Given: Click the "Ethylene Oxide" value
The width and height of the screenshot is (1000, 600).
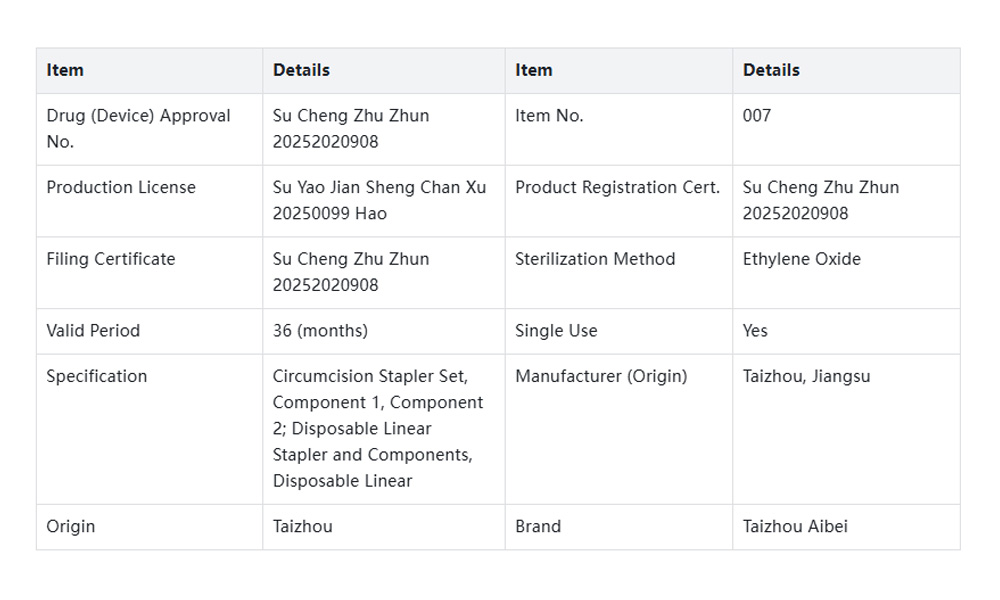Looking at the screenshot, I should point(801,260).
